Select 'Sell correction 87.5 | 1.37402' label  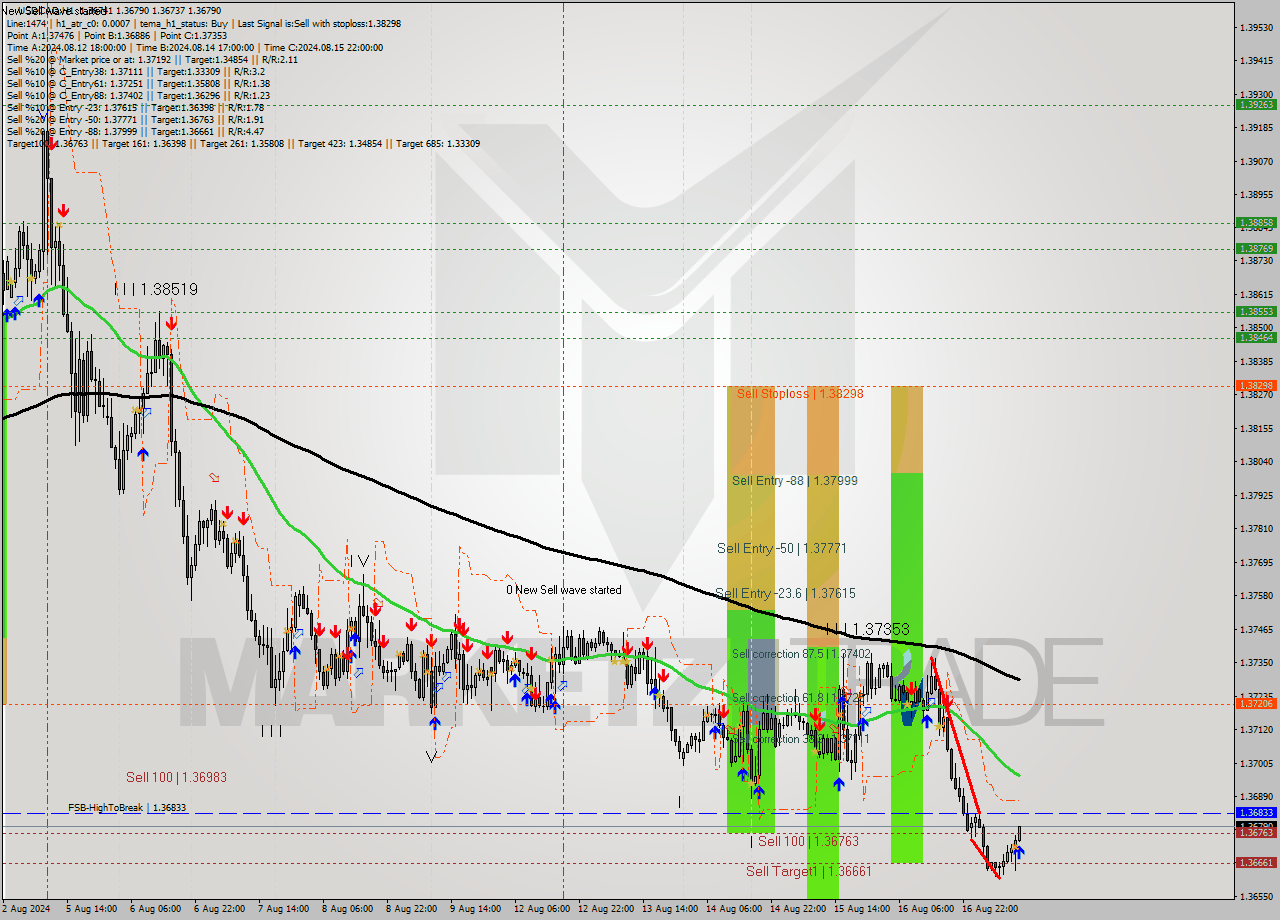point(801,654)
